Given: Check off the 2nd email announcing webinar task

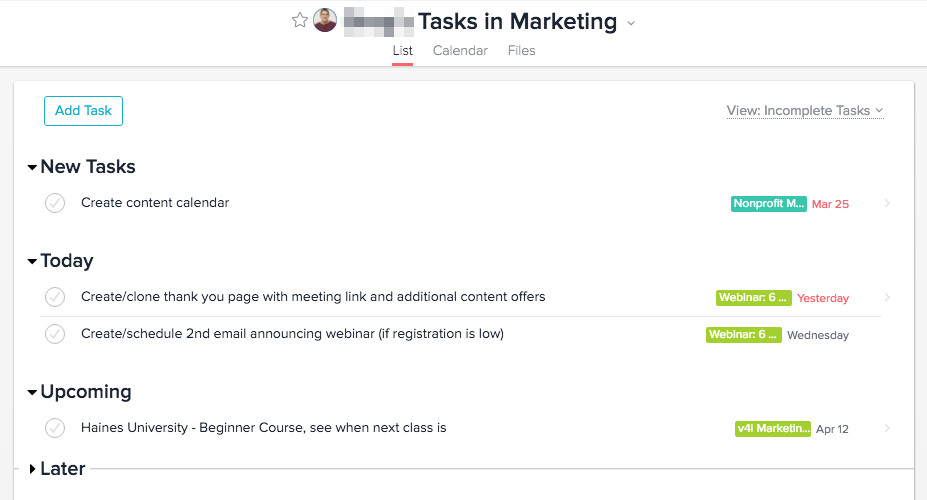Looking at the screenshot, I should point(55,334).
